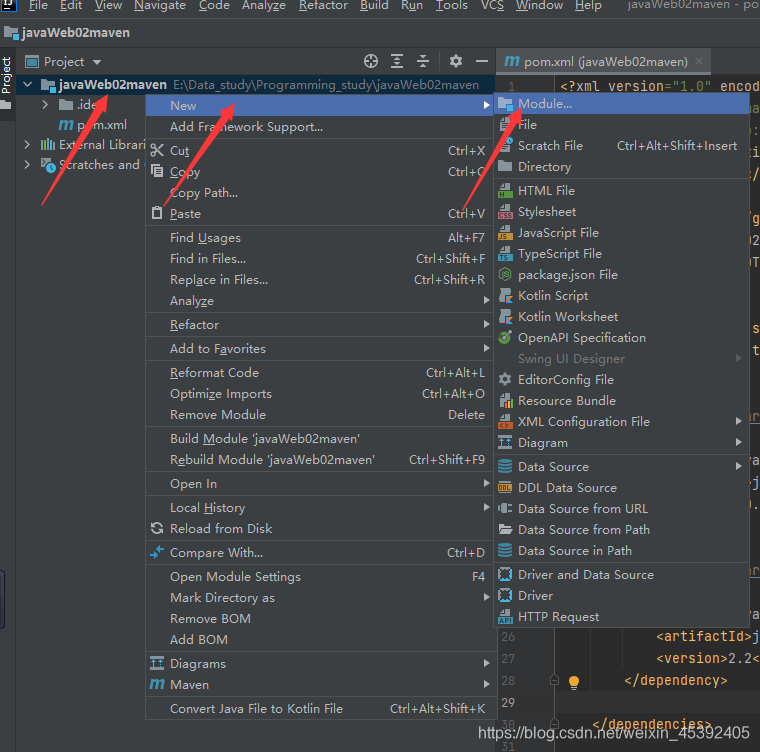The image size is (760, 752).
Task: Click the OpenAPI Specification icon
Action: pos(505,337)
